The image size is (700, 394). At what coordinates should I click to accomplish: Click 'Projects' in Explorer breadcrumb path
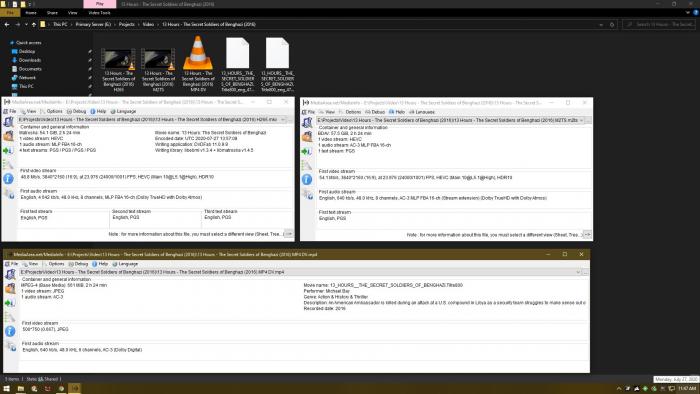pyautogui.click(x=127, y=25)
